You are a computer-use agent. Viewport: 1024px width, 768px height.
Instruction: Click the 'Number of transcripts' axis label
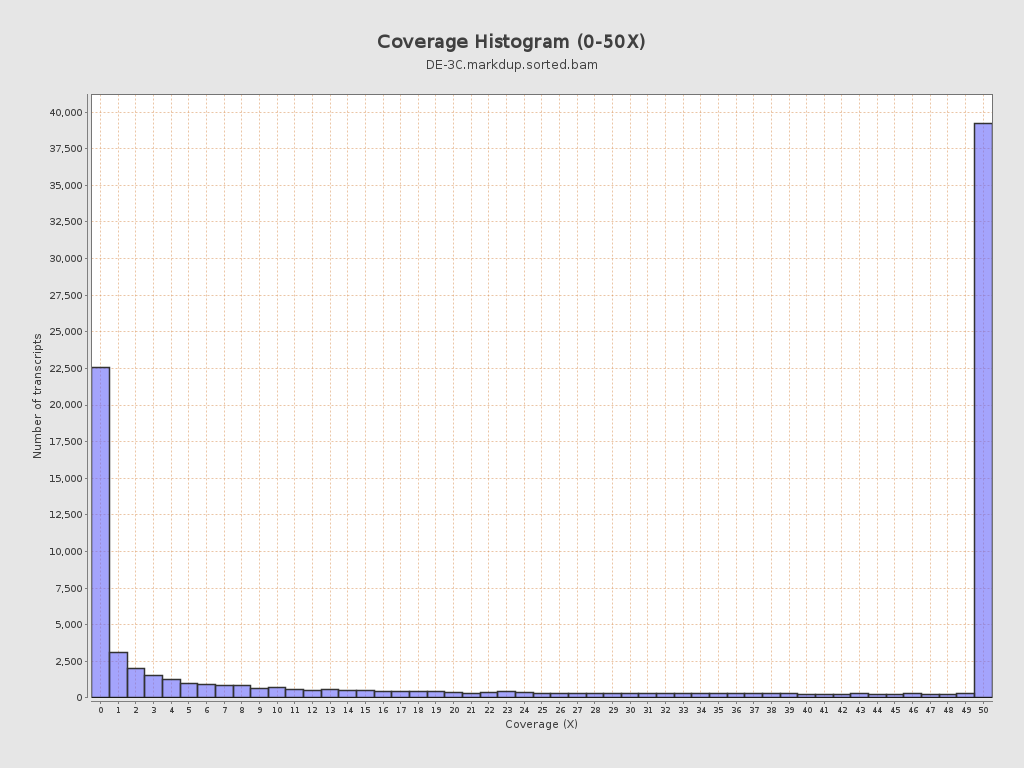pyautogui.click(x=38, y=396)
